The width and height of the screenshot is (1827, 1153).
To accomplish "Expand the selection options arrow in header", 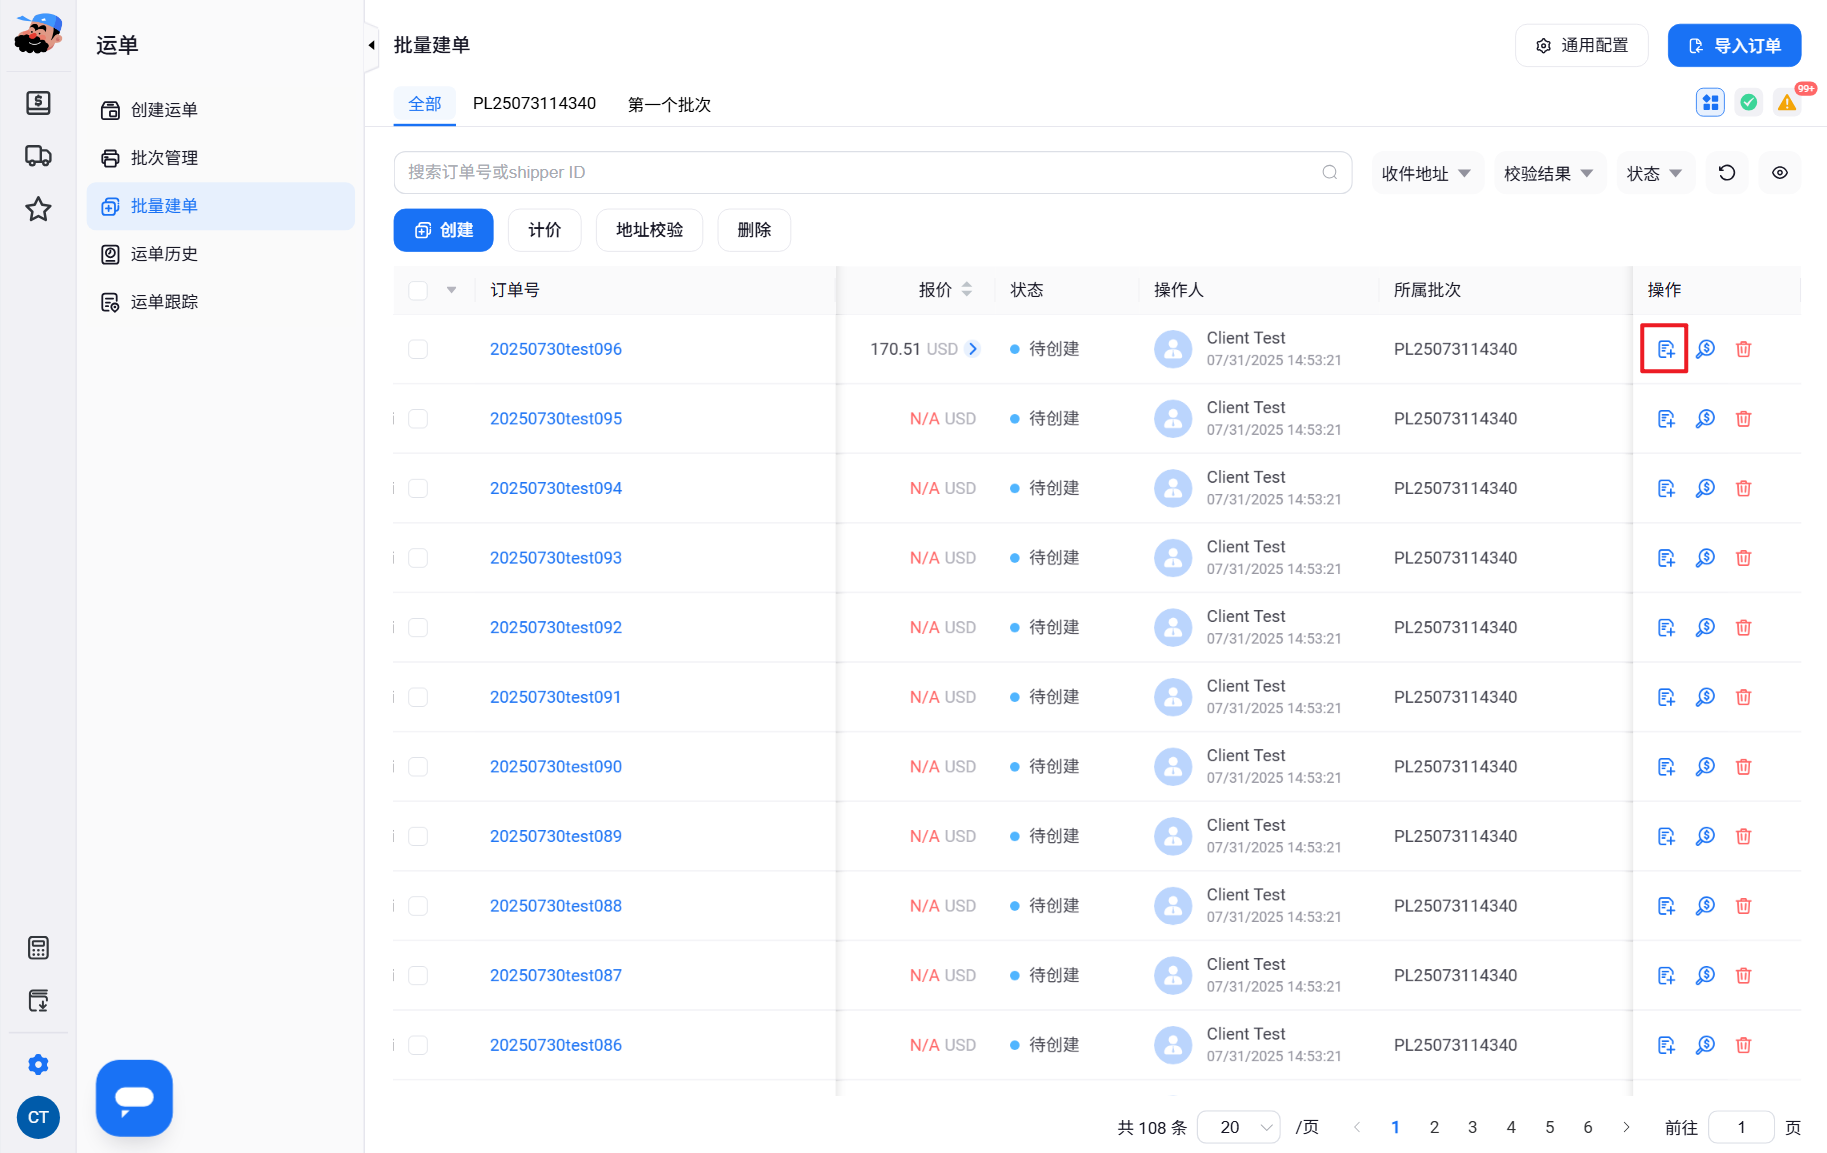I will [452, 290].
